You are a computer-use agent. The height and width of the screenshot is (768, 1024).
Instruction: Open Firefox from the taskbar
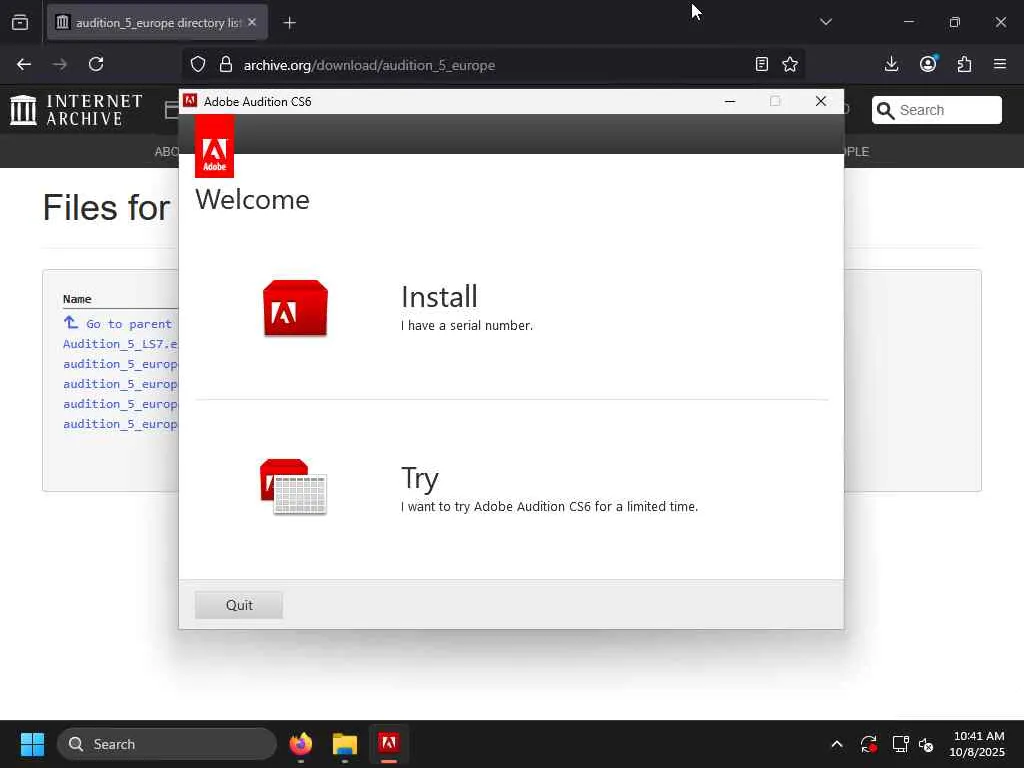coord(301,744)
